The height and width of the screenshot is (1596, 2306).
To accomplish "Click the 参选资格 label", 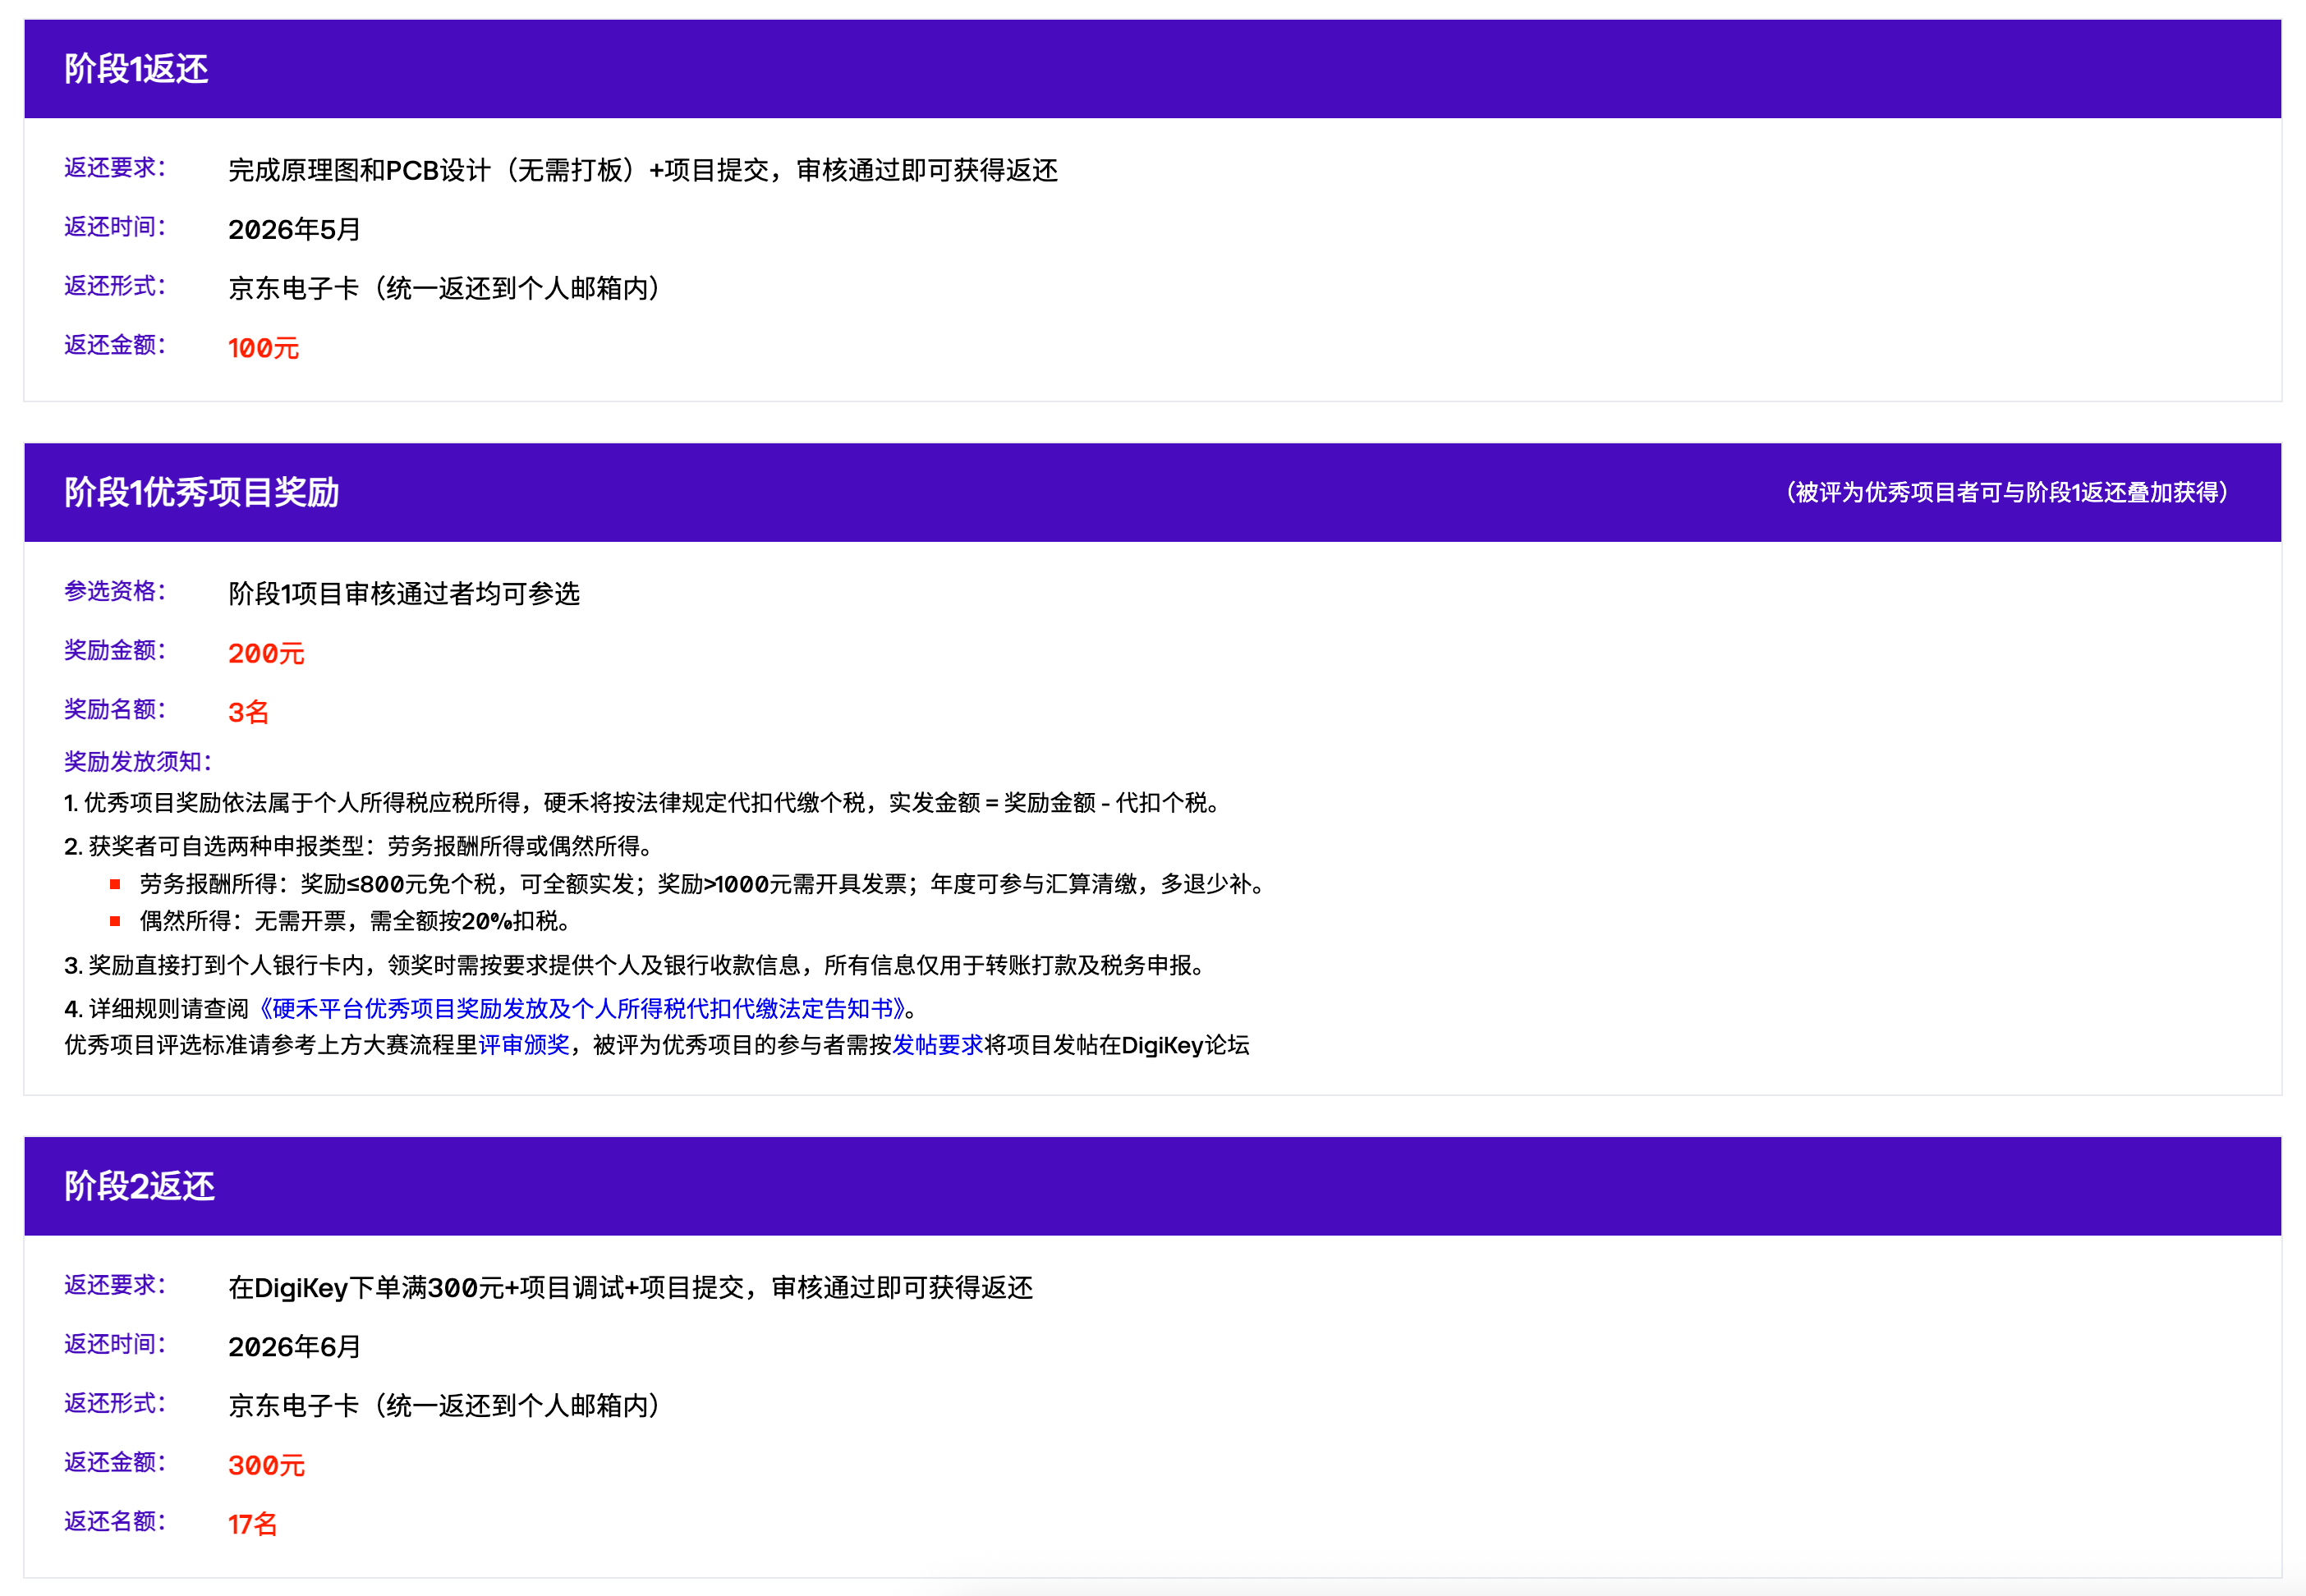I will [x=115, y=591].
